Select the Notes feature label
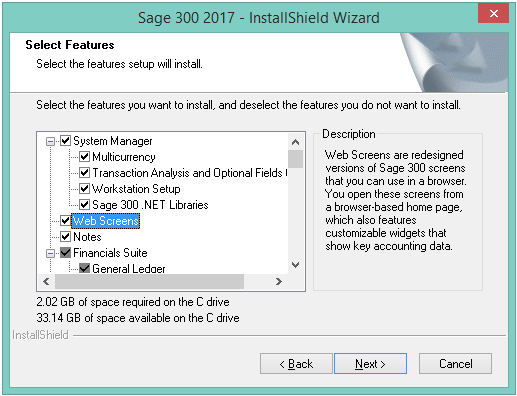517x396 pixels. (87, 237)
